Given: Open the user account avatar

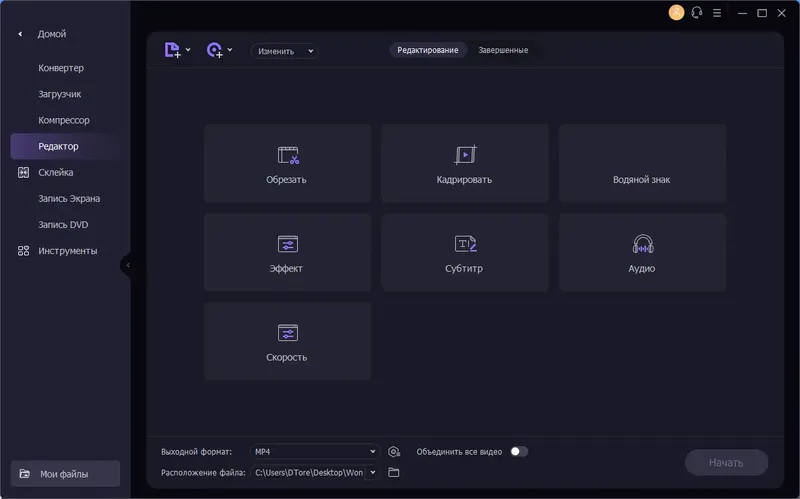Looking at the screenshot, I should coord(677,13).
